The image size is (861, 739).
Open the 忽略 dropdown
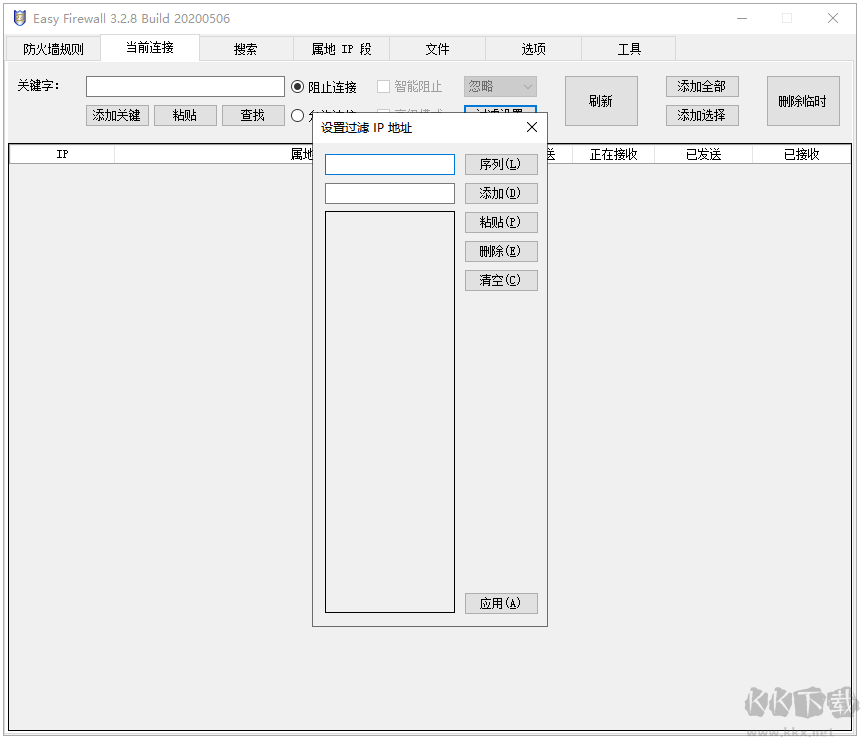click(x=500, y=86)
